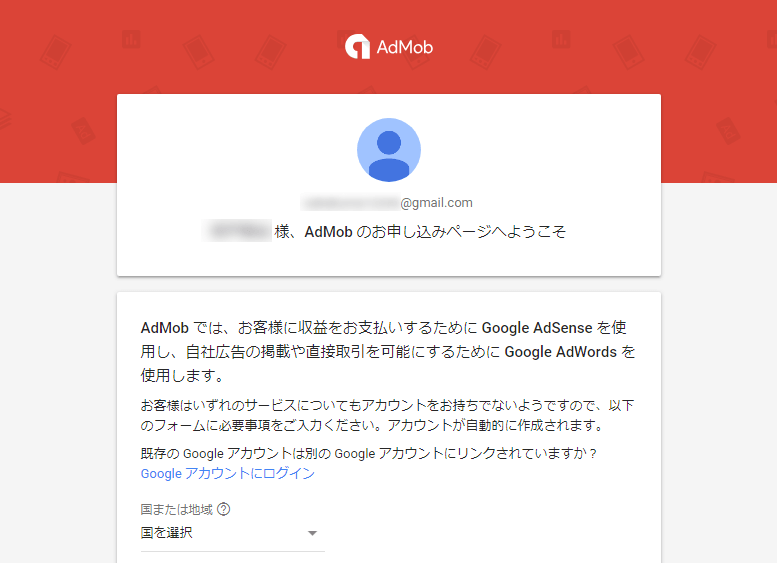Click the AdMob logo icon in header
This screenshot has width=777, height=563.
(x=357, y=47)
